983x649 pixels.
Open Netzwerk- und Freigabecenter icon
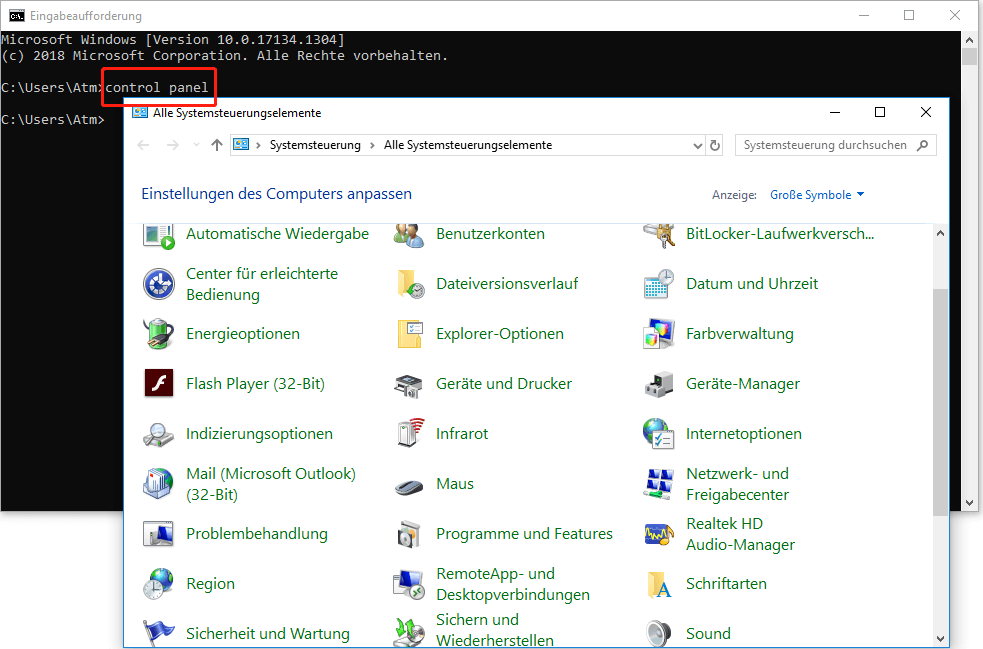(659, 484)
